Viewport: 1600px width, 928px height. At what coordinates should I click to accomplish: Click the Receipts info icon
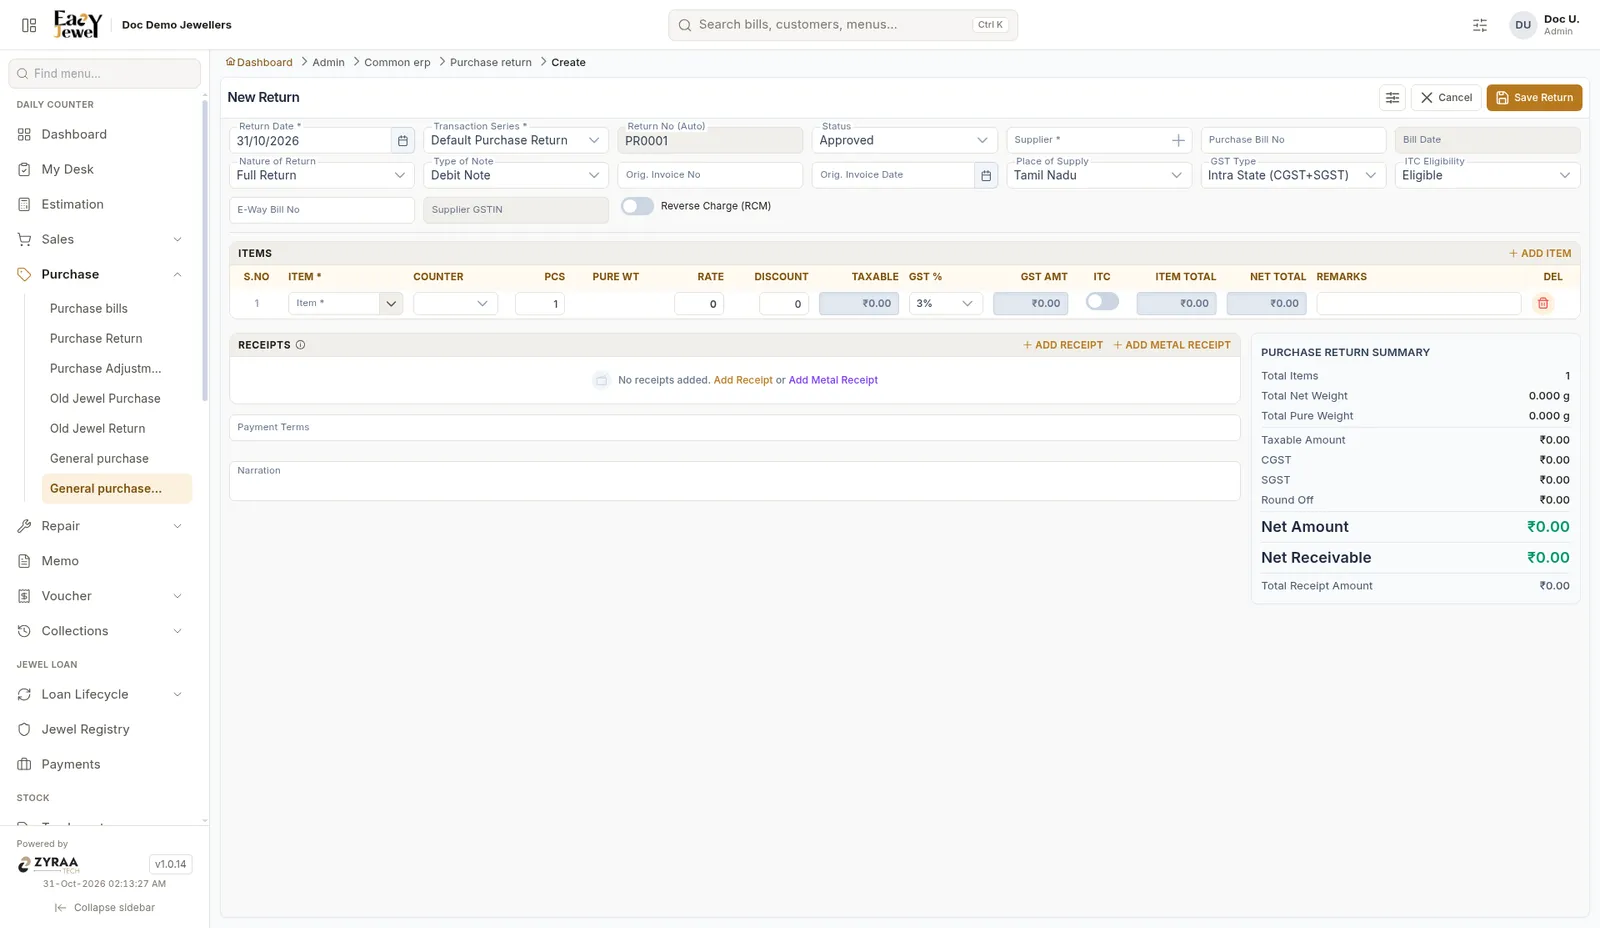300,345
